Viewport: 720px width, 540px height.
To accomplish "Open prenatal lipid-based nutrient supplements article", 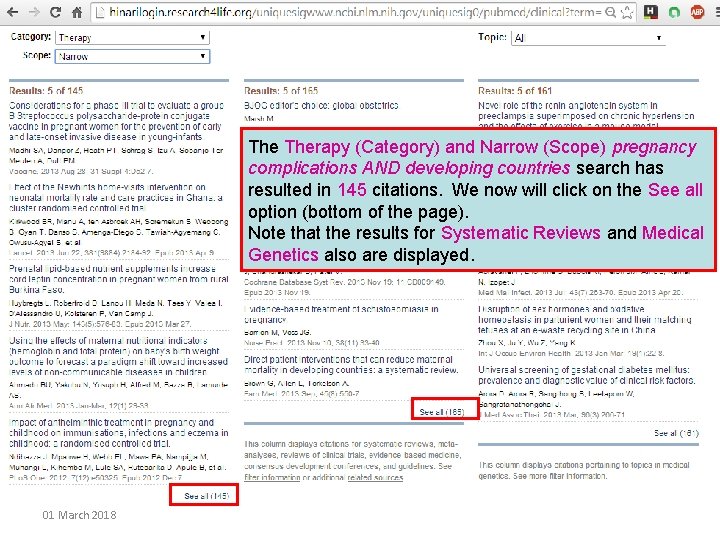I will point(118,279).
